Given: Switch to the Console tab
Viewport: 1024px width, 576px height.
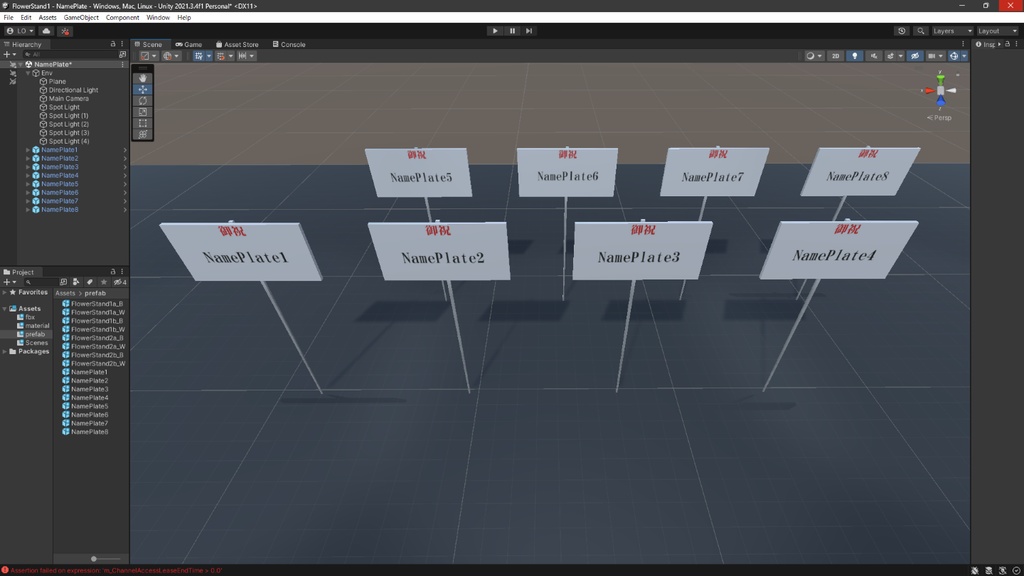Looking at the screenshot, I should pyautogui.click(x=289, y=44).
